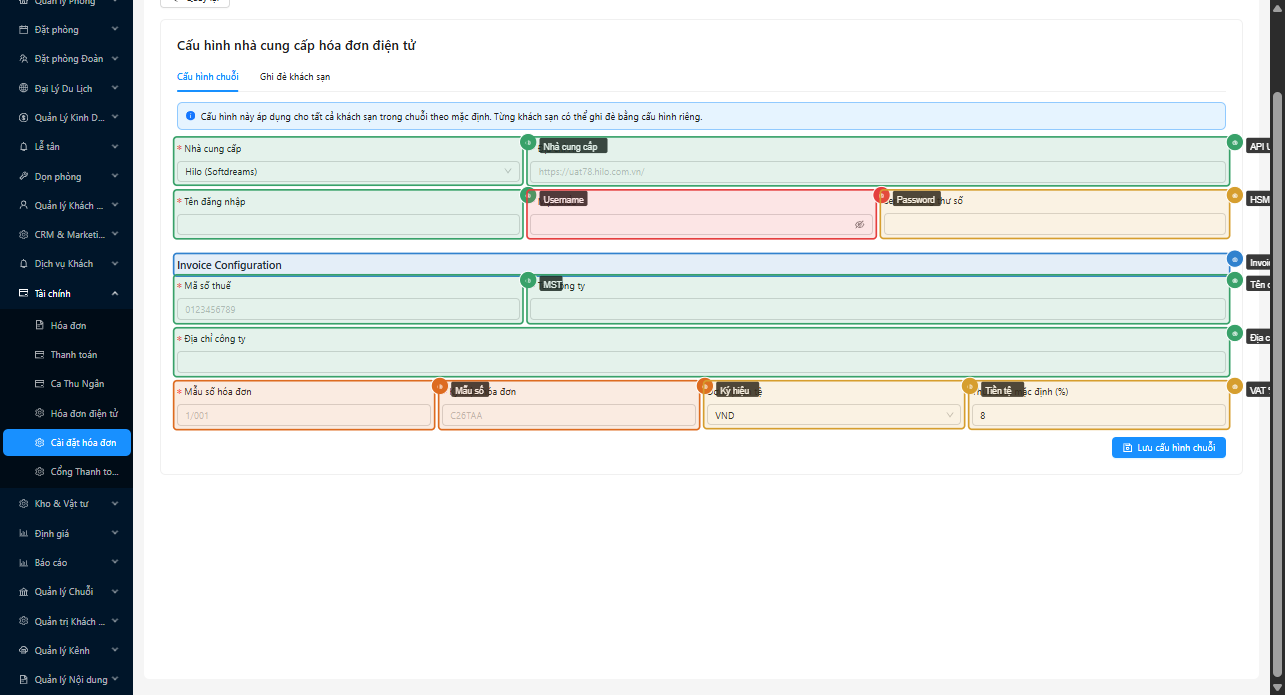Open Hóa đơn in the Tài chính submenu

click(68, 325)
